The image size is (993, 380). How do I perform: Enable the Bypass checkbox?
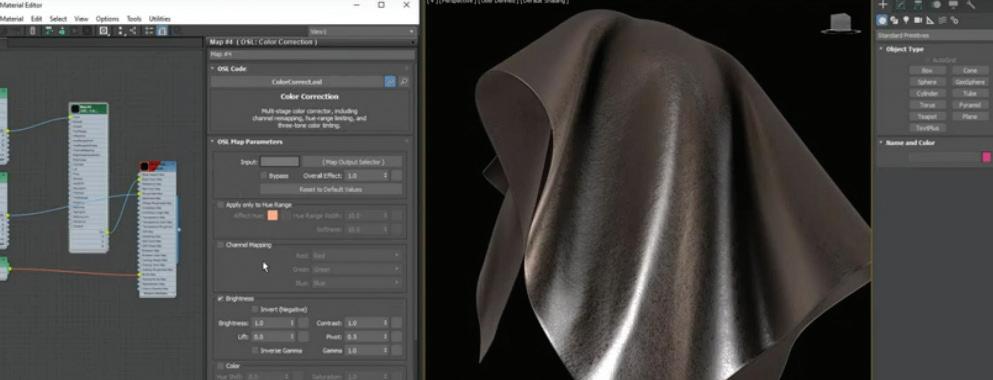point(264,175)
